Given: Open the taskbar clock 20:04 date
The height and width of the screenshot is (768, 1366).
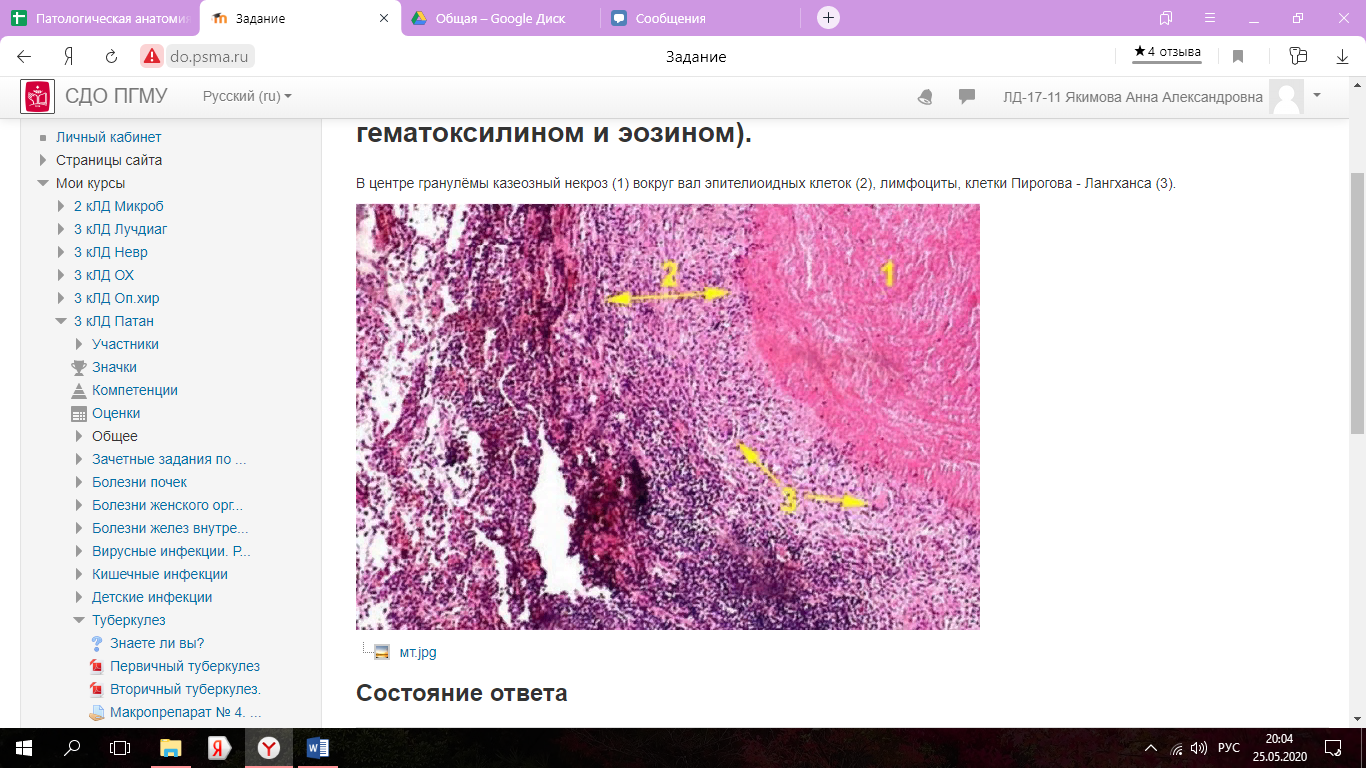Looking at the screenshot, I should [1279, 747].
